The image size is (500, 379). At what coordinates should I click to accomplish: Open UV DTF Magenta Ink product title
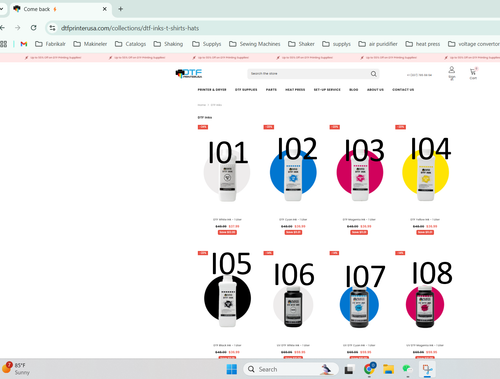click(x=425, y=345)
